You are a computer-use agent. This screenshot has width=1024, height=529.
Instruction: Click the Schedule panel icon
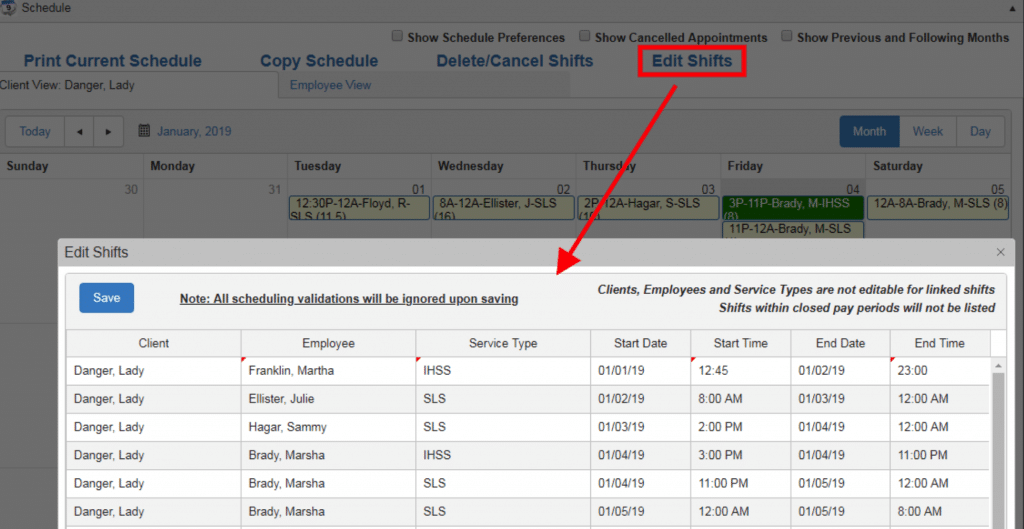9,8
